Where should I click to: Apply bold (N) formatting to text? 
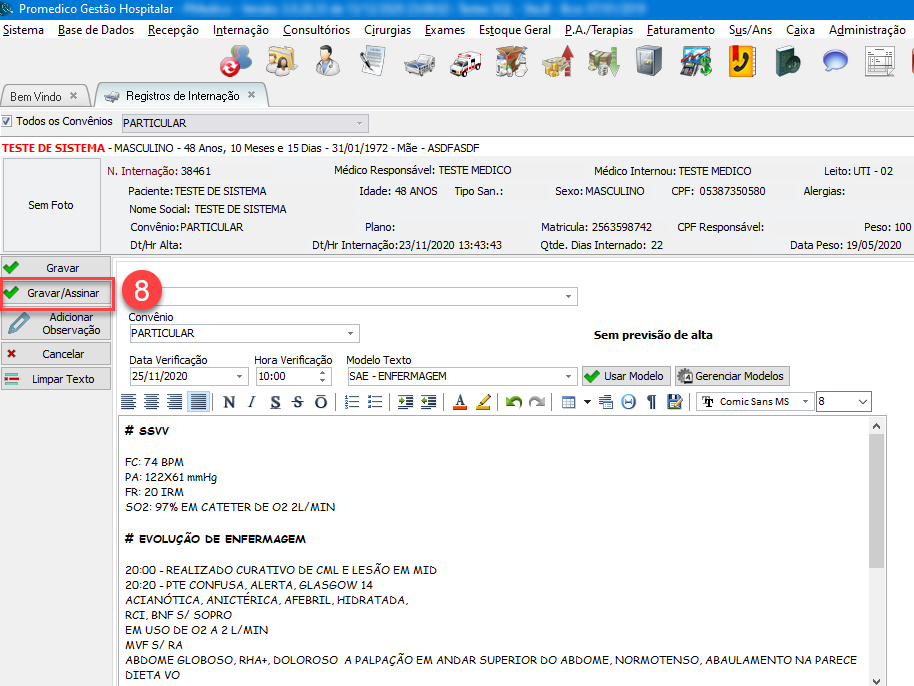click(x=229, y=402)
